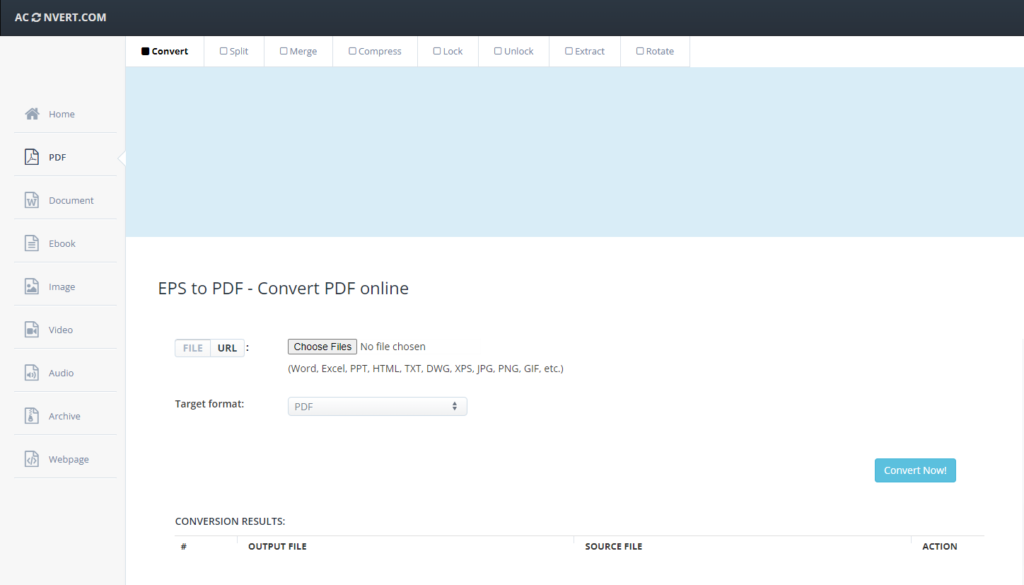
Task: Select the PDF file icon in sidebar
Action: [32, 157]
